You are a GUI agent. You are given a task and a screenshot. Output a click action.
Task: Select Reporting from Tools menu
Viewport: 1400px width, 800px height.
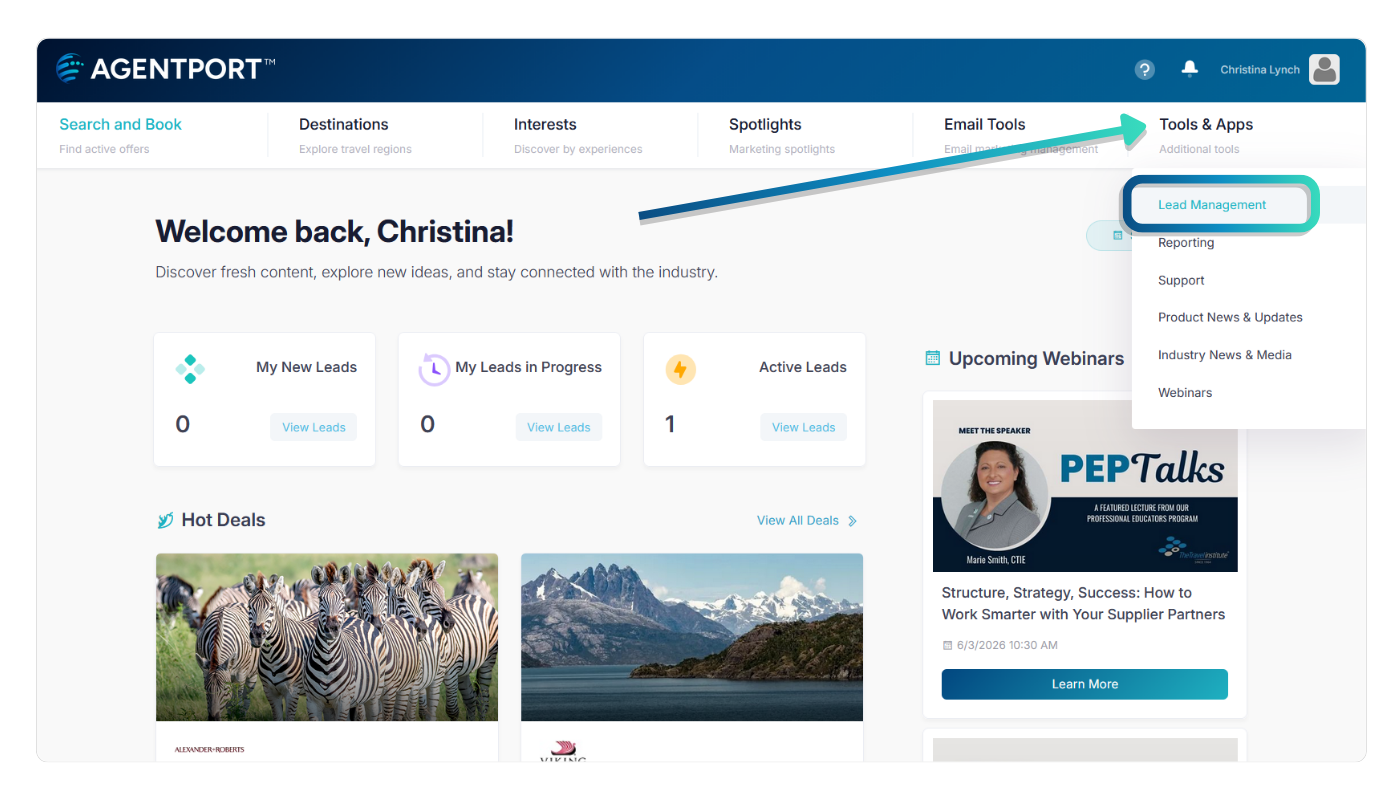coord(1186,243)
